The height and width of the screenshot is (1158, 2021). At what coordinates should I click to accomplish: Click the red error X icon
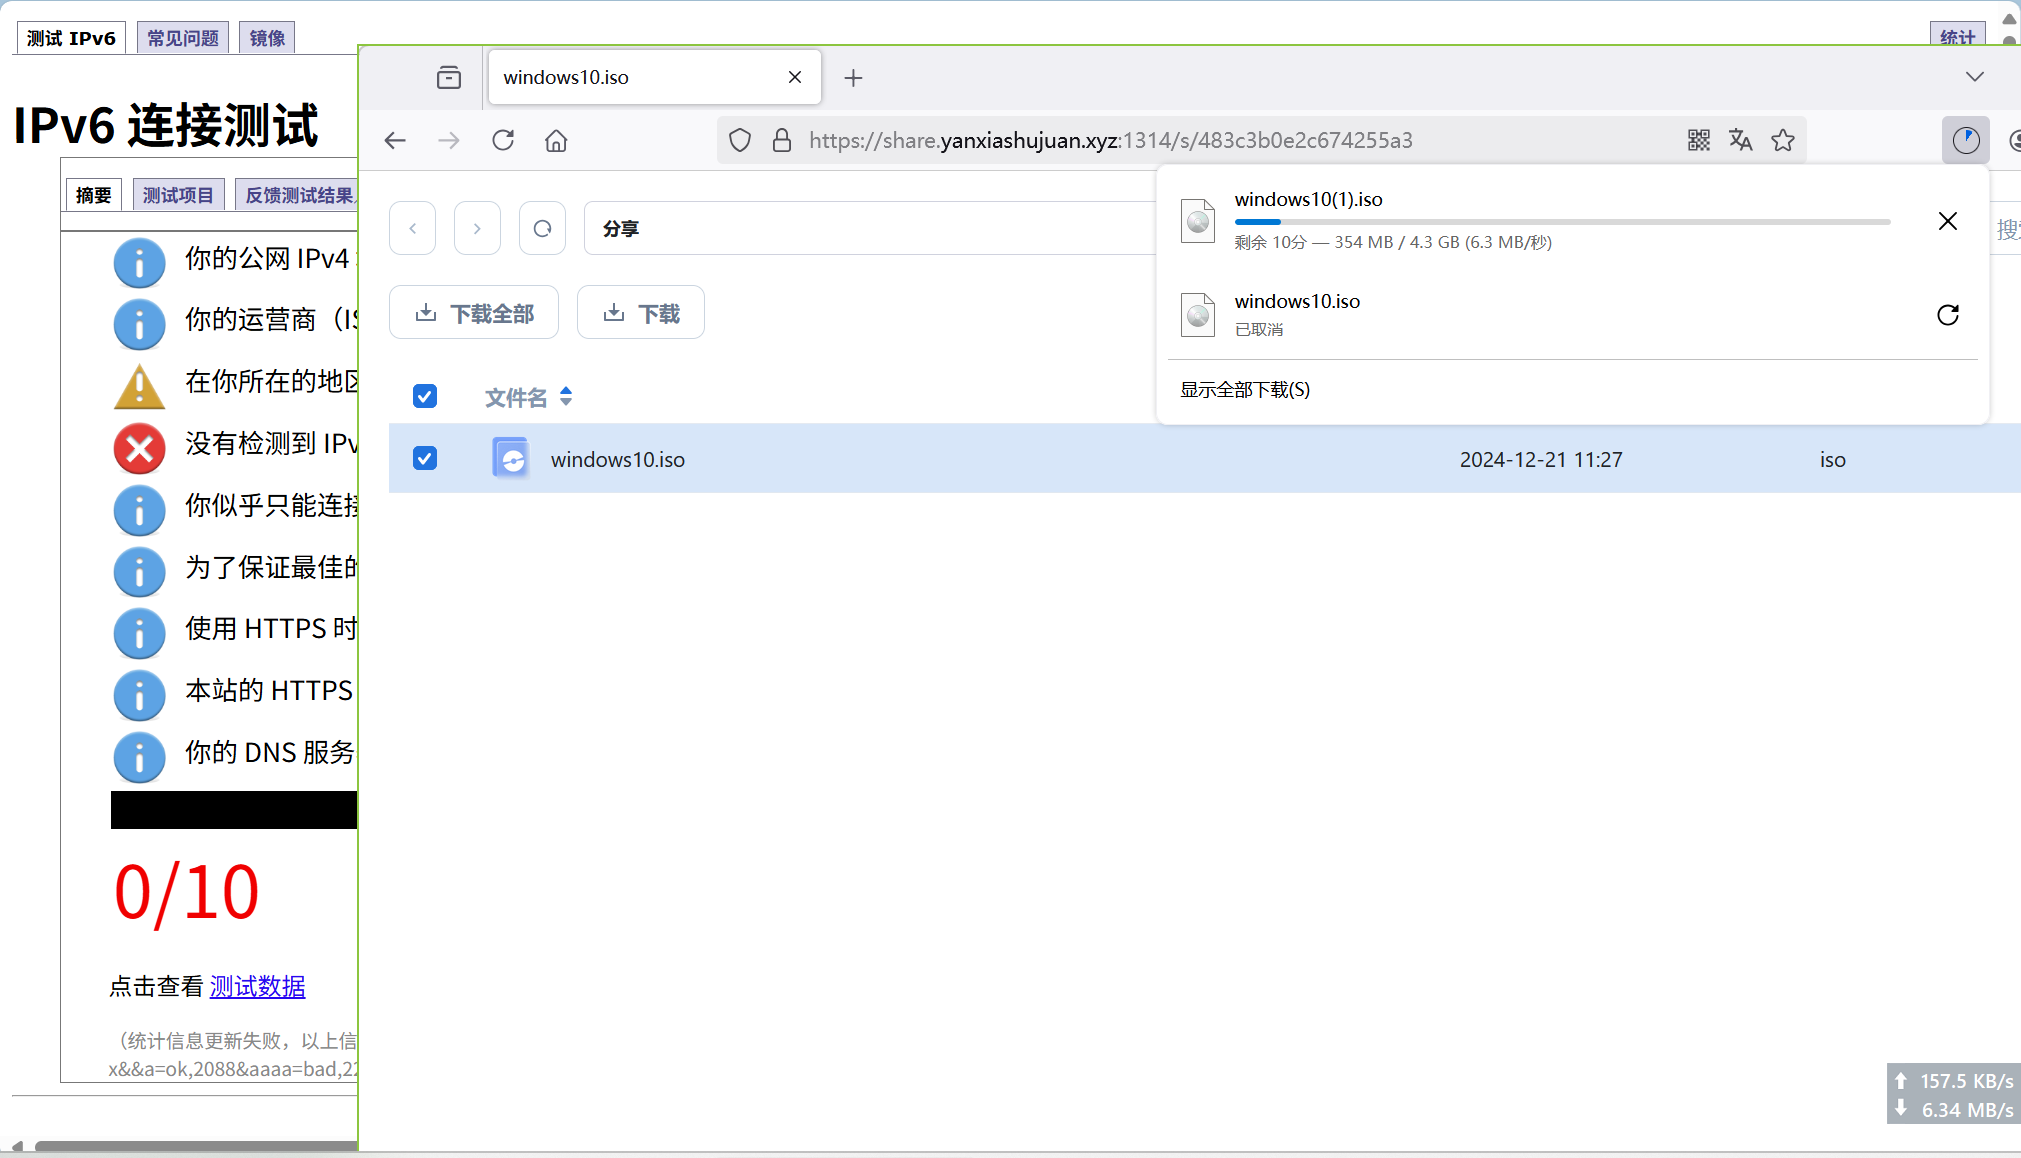click(139, 448)
